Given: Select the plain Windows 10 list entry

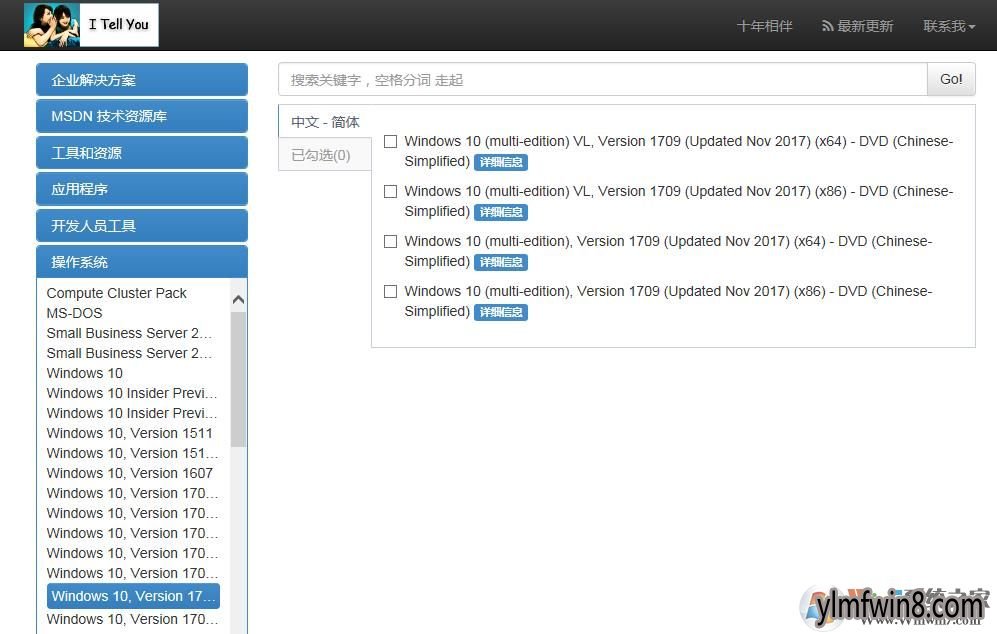Looking at the screenshot, I should pos(85,373).
